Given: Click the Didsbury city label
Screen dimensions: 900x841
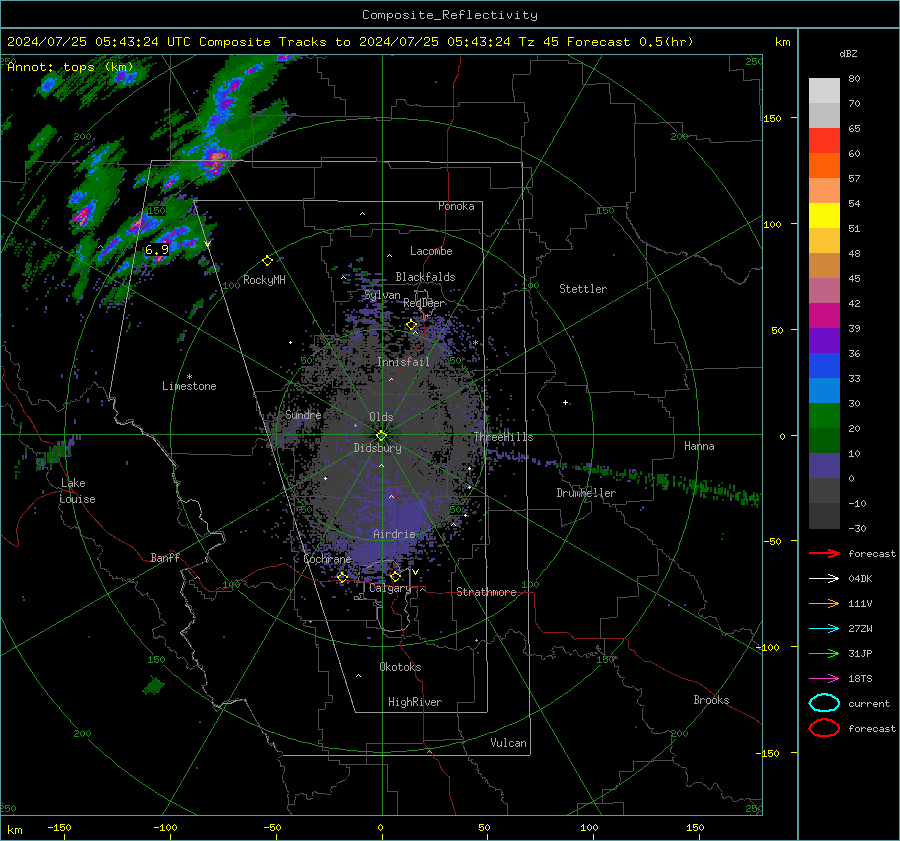Looking at the screenshot, I should (x=377, y=448).
